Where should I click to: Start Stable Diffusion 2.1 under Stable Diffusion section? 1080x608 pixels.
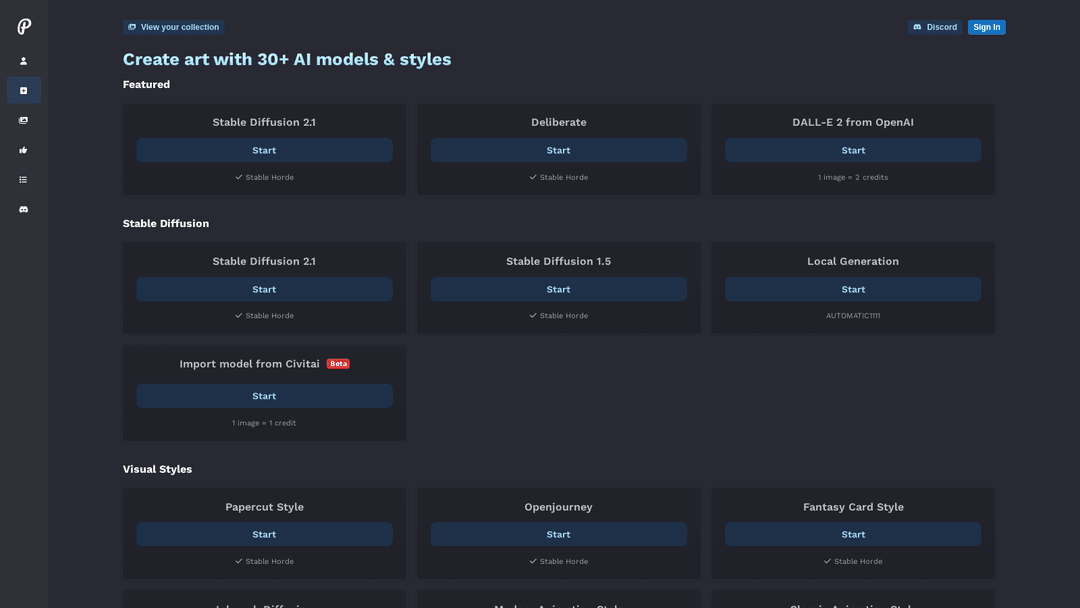coord(264,289)
